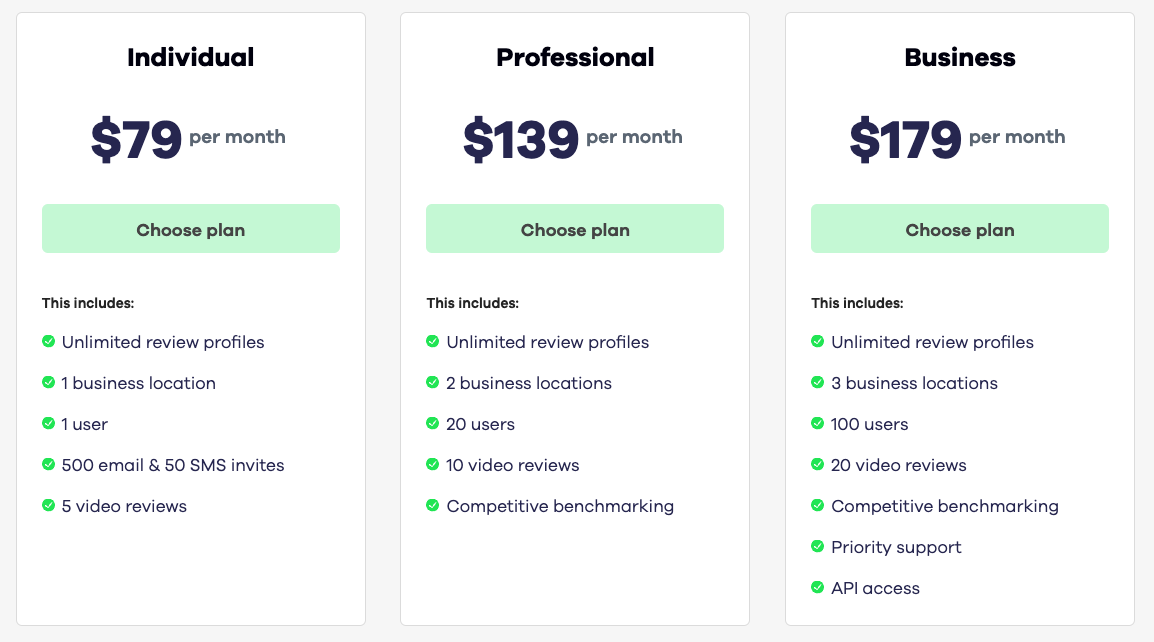Choose the Business plan
Screen dimensions: 1154x642
click(959, 228)
